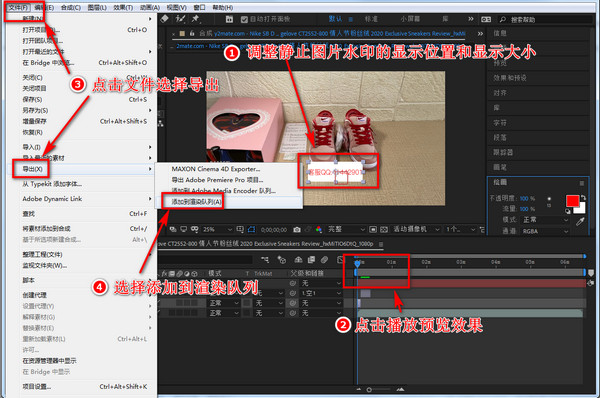Switch to 小屏幕 workspace
Viewport: 600px width, 398px height.
(x=410, y=19)
